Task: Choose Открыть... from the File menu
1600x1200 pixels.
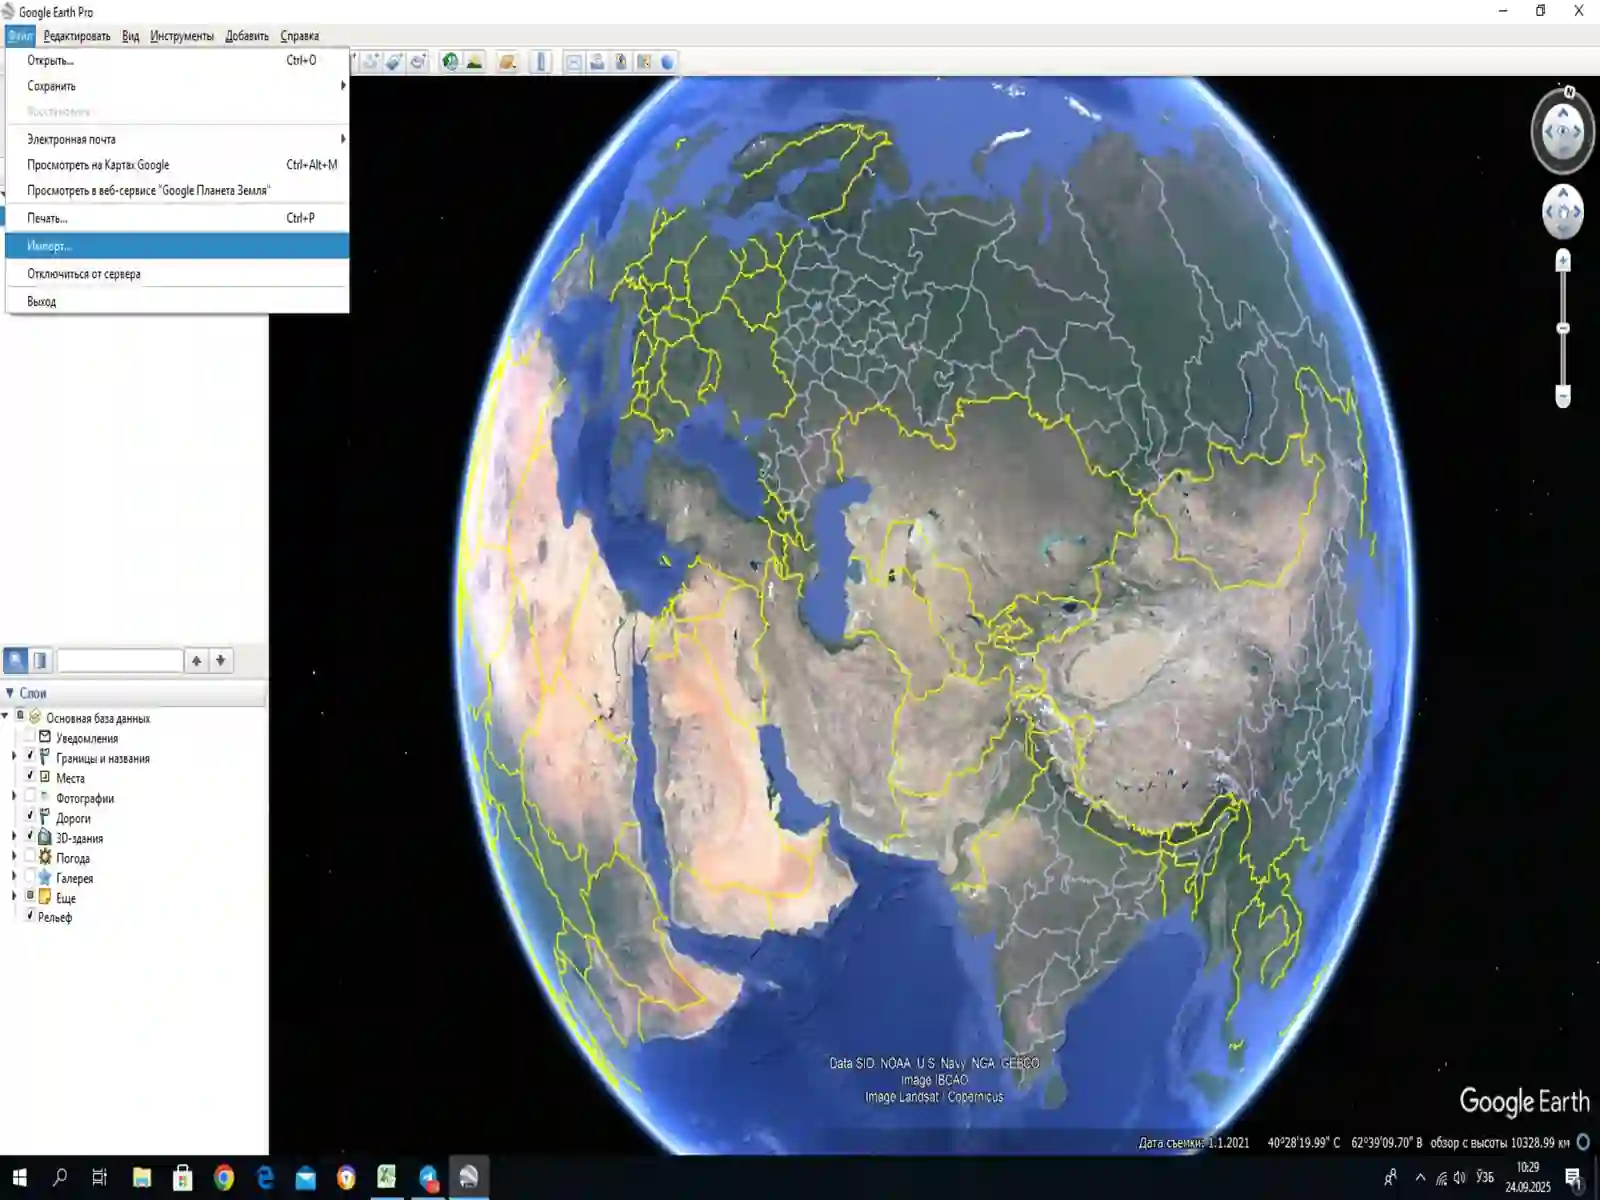Action: 177,60
